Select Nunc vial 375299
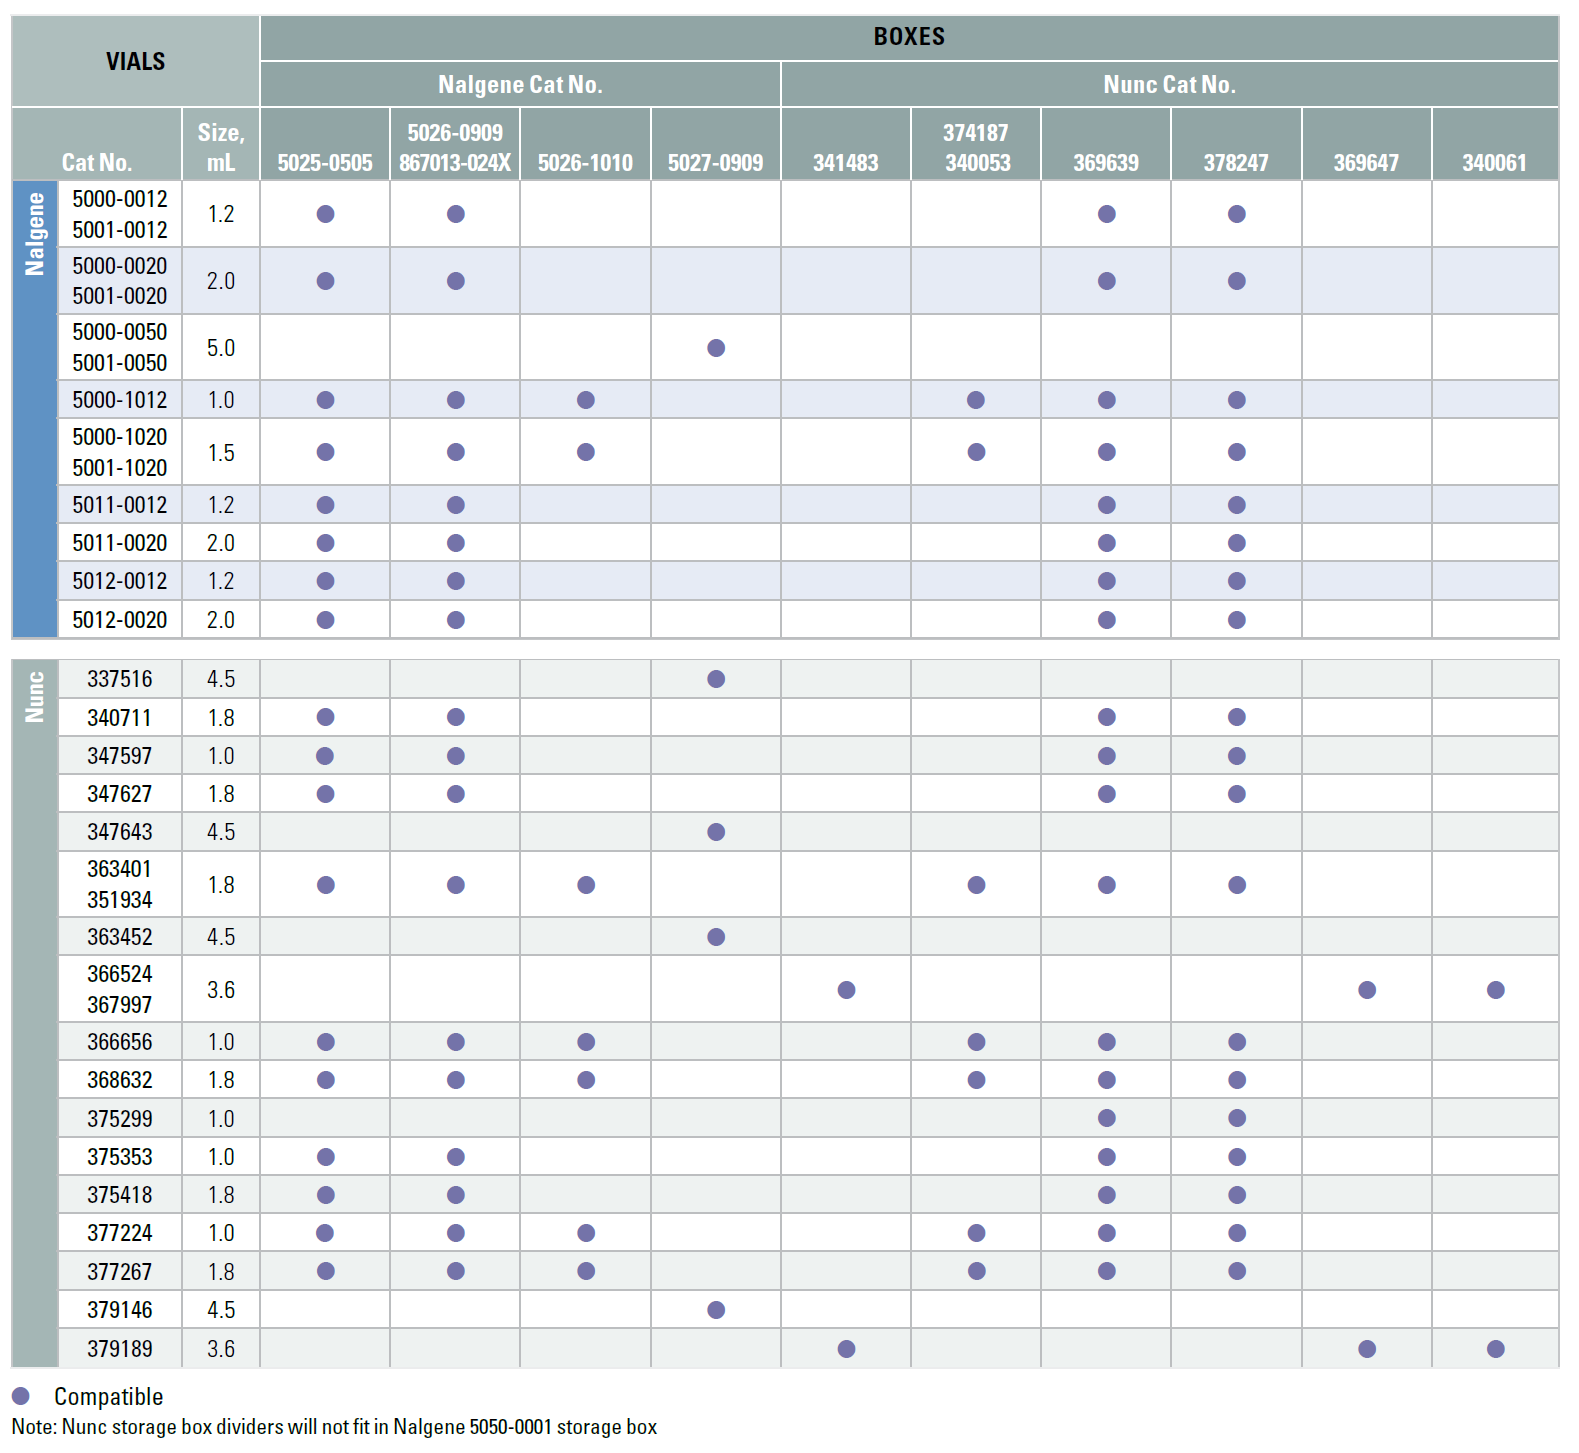The height and width of the screenshot is (1453, 1579). tap(120, 1118)
